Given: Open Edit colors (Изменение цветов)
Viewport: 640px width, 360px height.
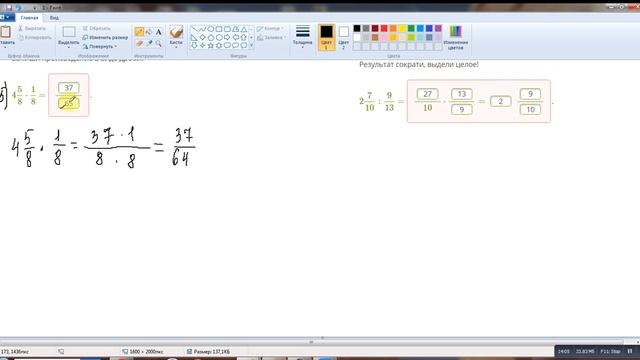Looking at the screenshot, I should [x=456, y=37].
